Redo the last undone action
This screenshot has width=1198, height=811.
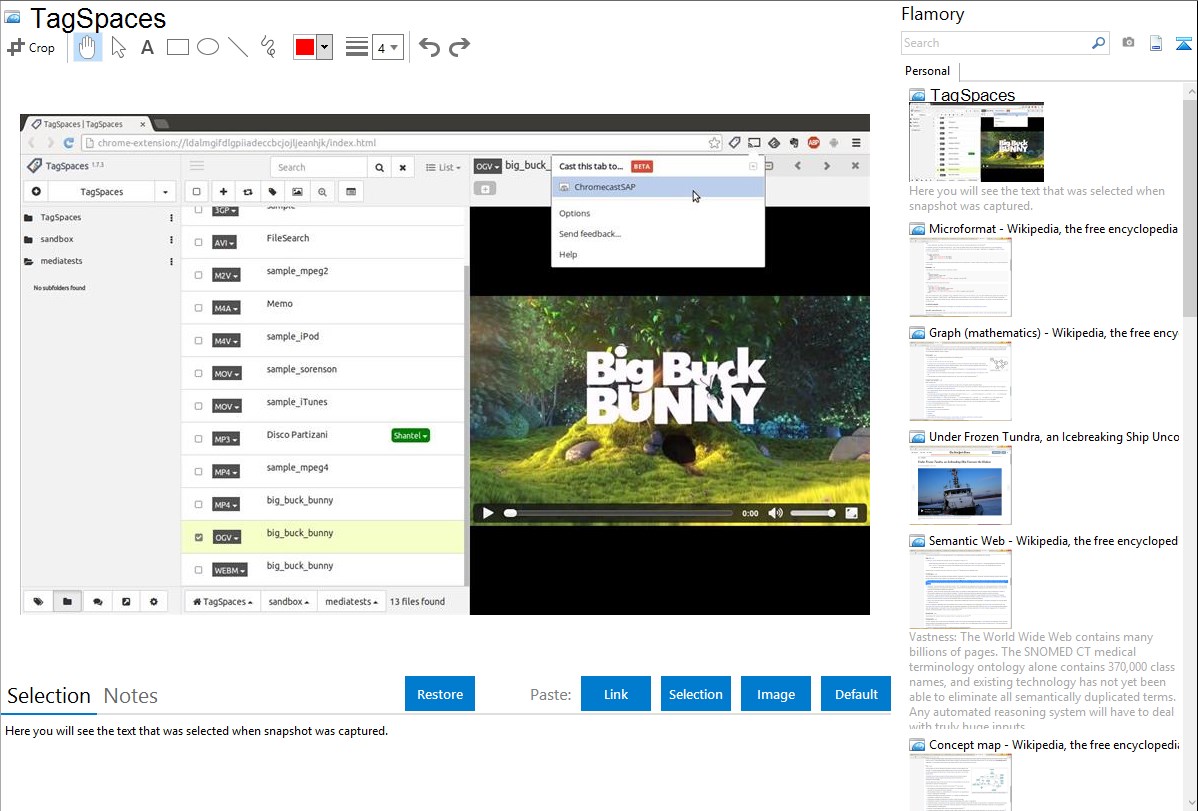pos(459,47)
